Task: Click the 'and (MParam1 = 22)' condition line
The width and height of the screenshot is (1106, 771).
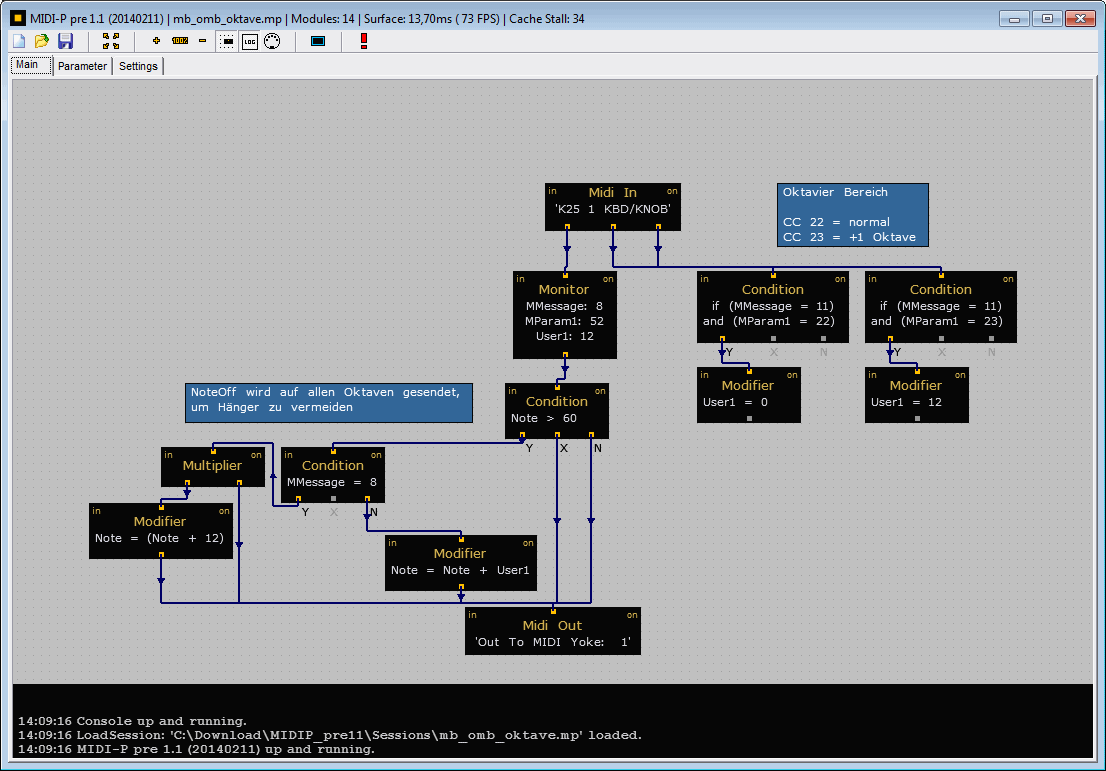Action: click(769, 321)
